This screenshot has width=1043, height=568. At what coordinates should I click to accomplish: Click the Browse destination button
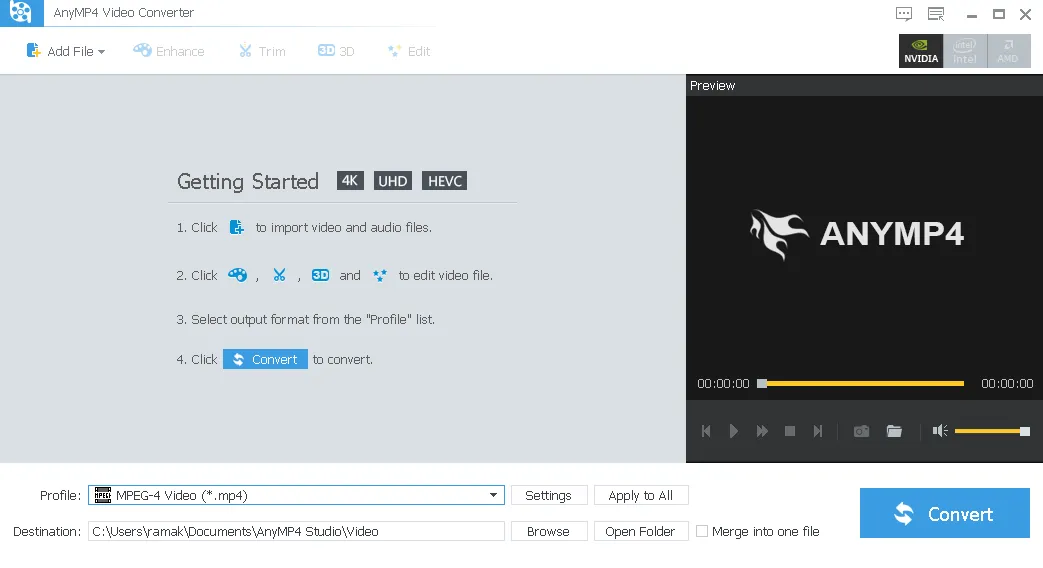548,531
